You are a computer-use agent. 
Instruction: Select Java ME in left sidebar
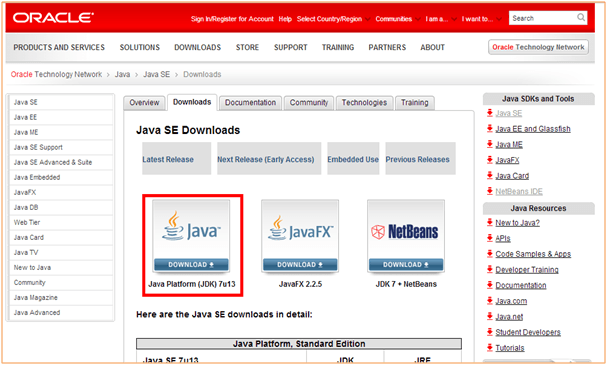pos(61,132)
